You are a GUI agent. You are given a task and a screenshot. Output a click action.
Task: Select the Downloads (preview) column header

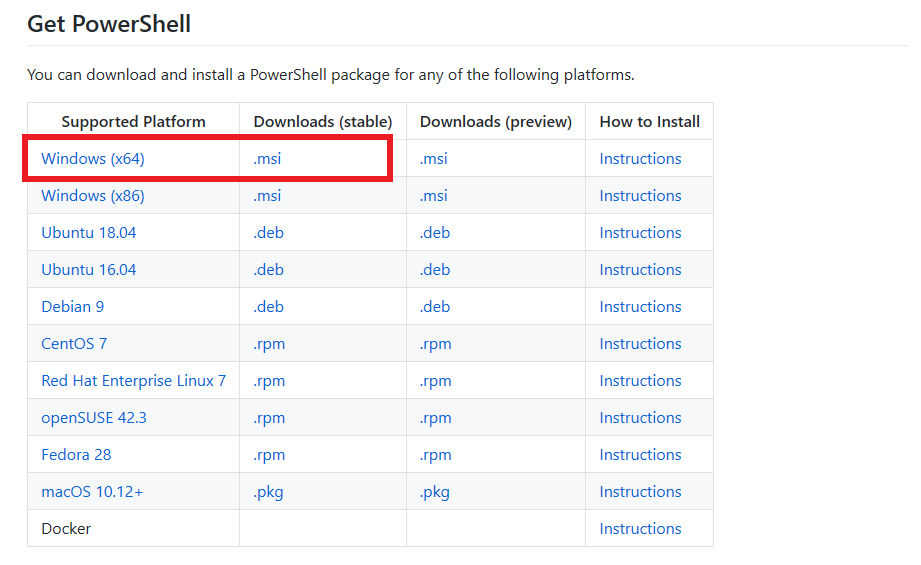pyautogui.click(x=496, y=122)
